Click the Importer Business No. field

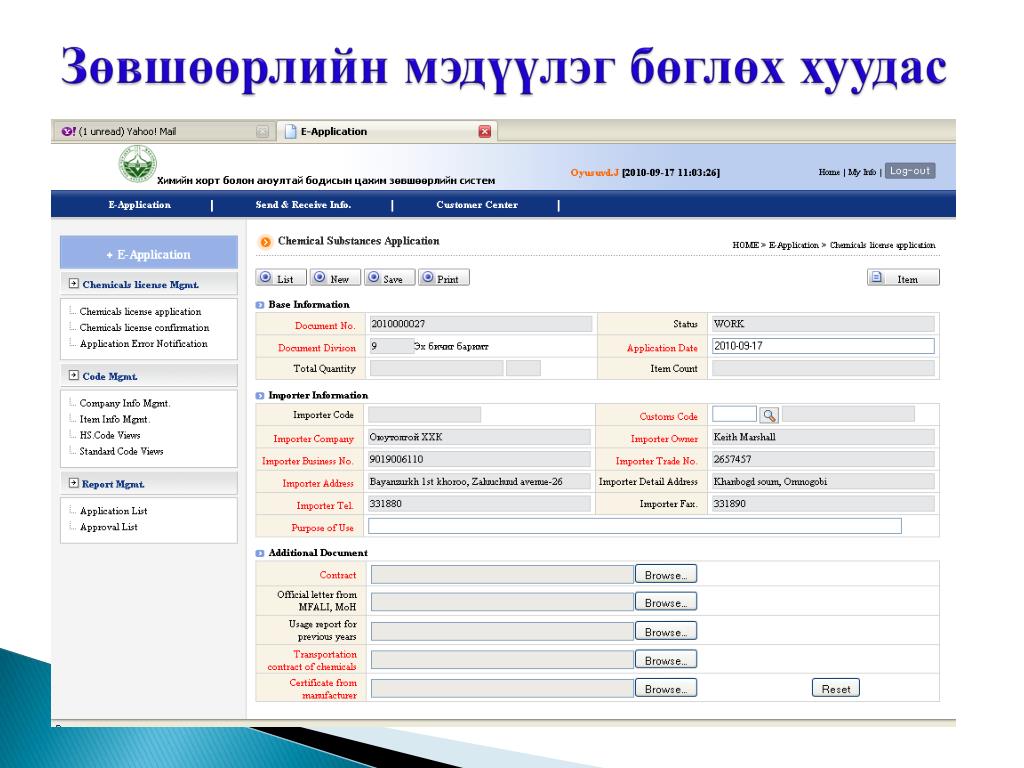tap(479, 460)
